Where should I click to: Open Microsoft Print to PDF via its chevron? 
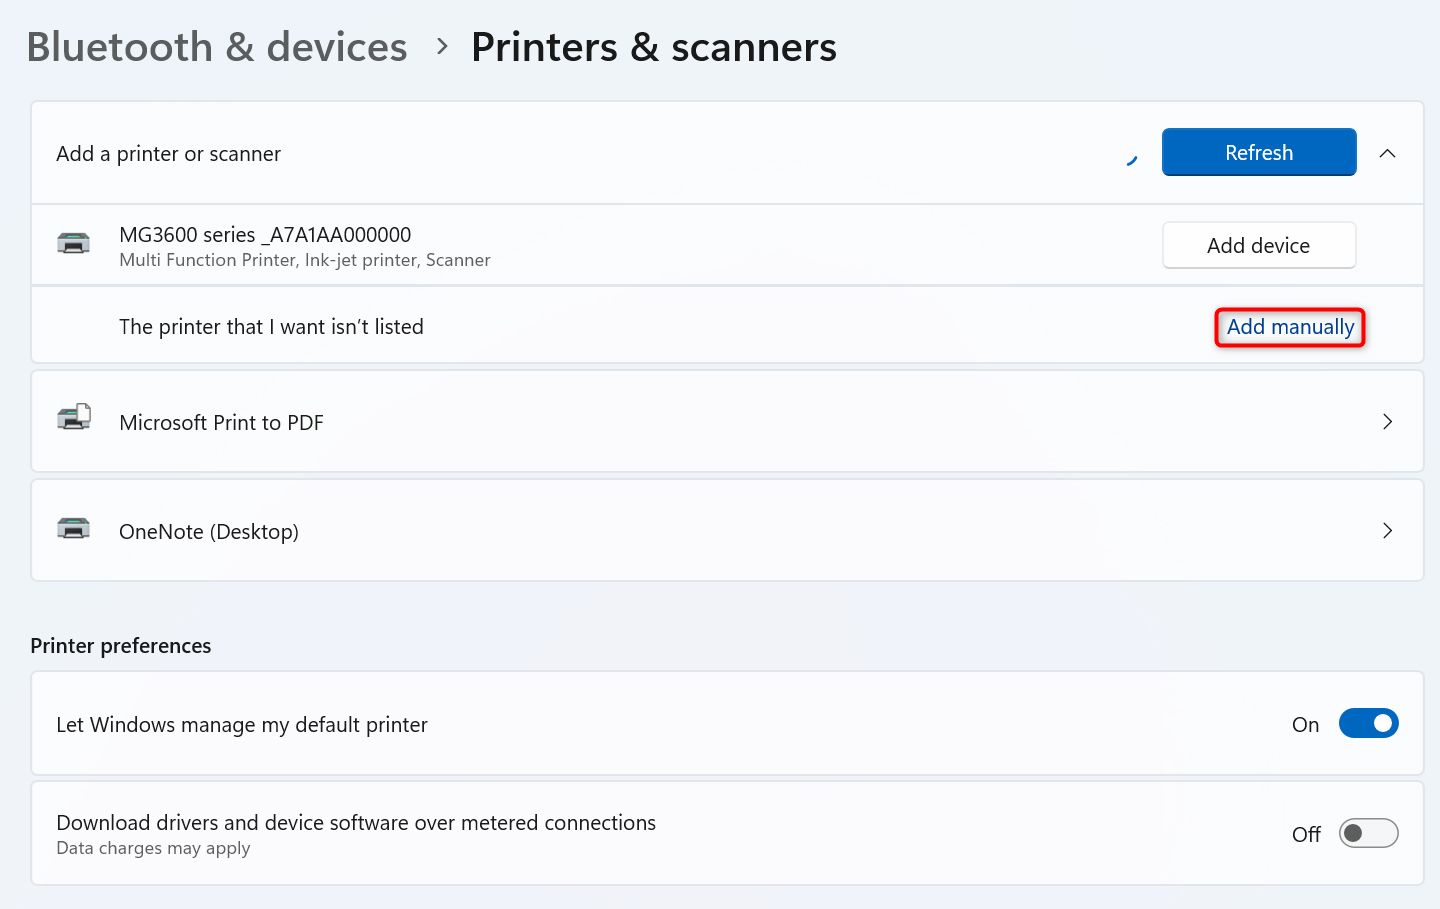click(x=1387, y=422)
